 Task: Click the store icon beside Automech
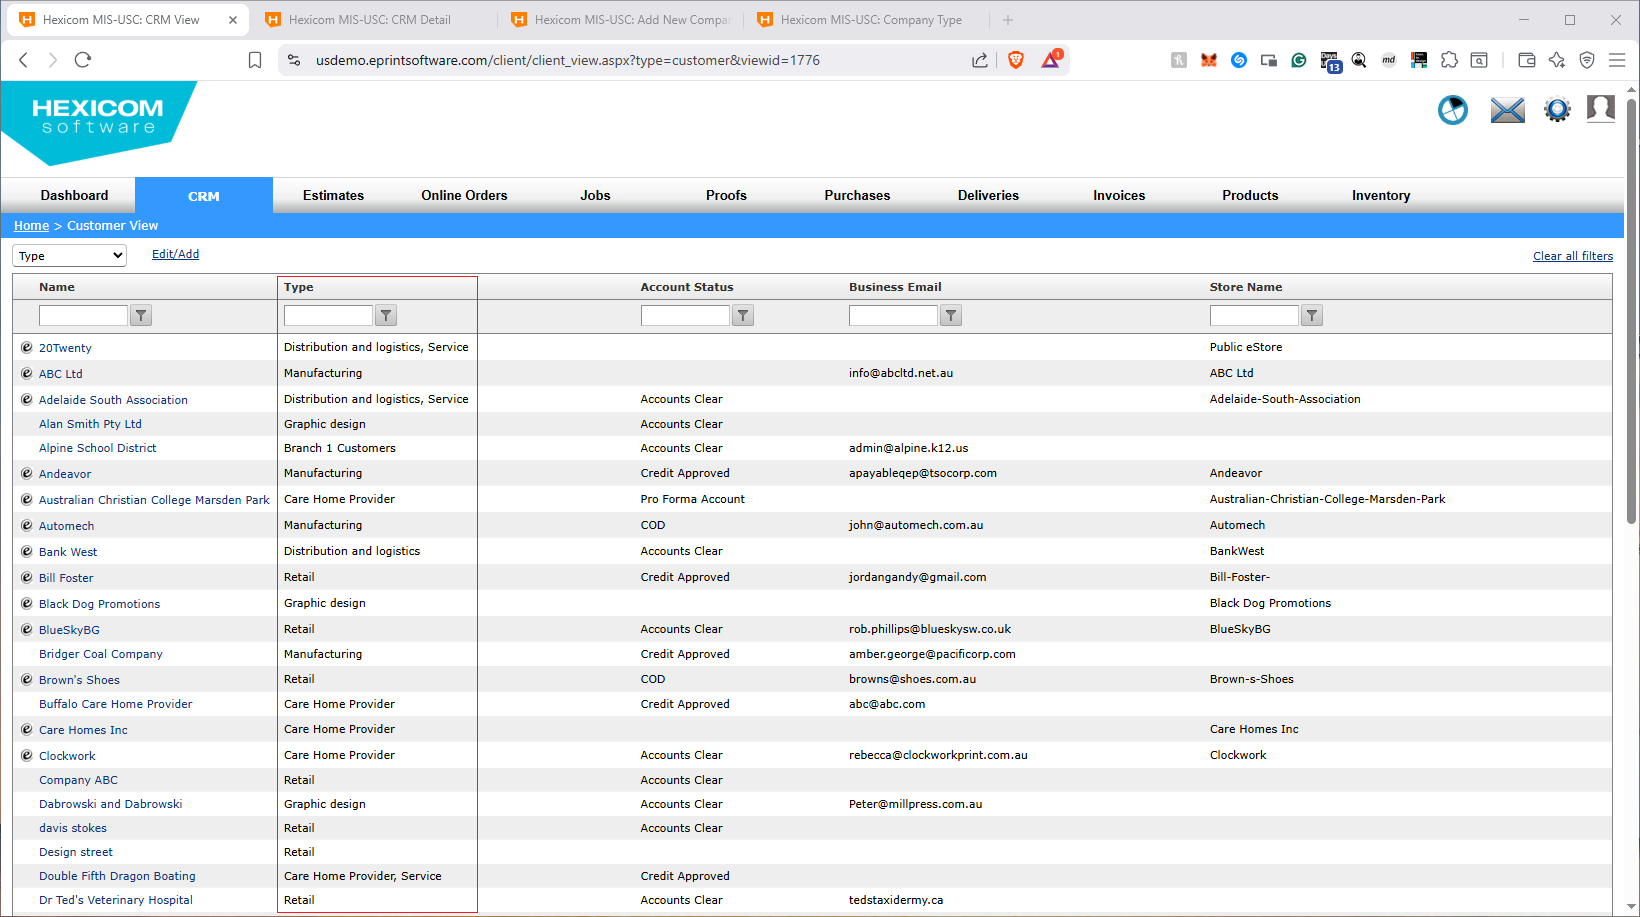[x=27, y=525]
